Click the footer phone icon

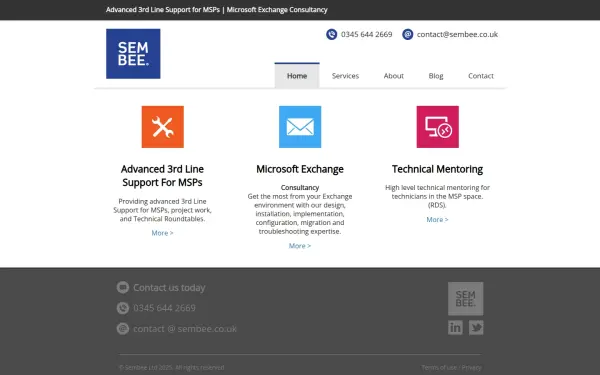click(x=123, y=308)
